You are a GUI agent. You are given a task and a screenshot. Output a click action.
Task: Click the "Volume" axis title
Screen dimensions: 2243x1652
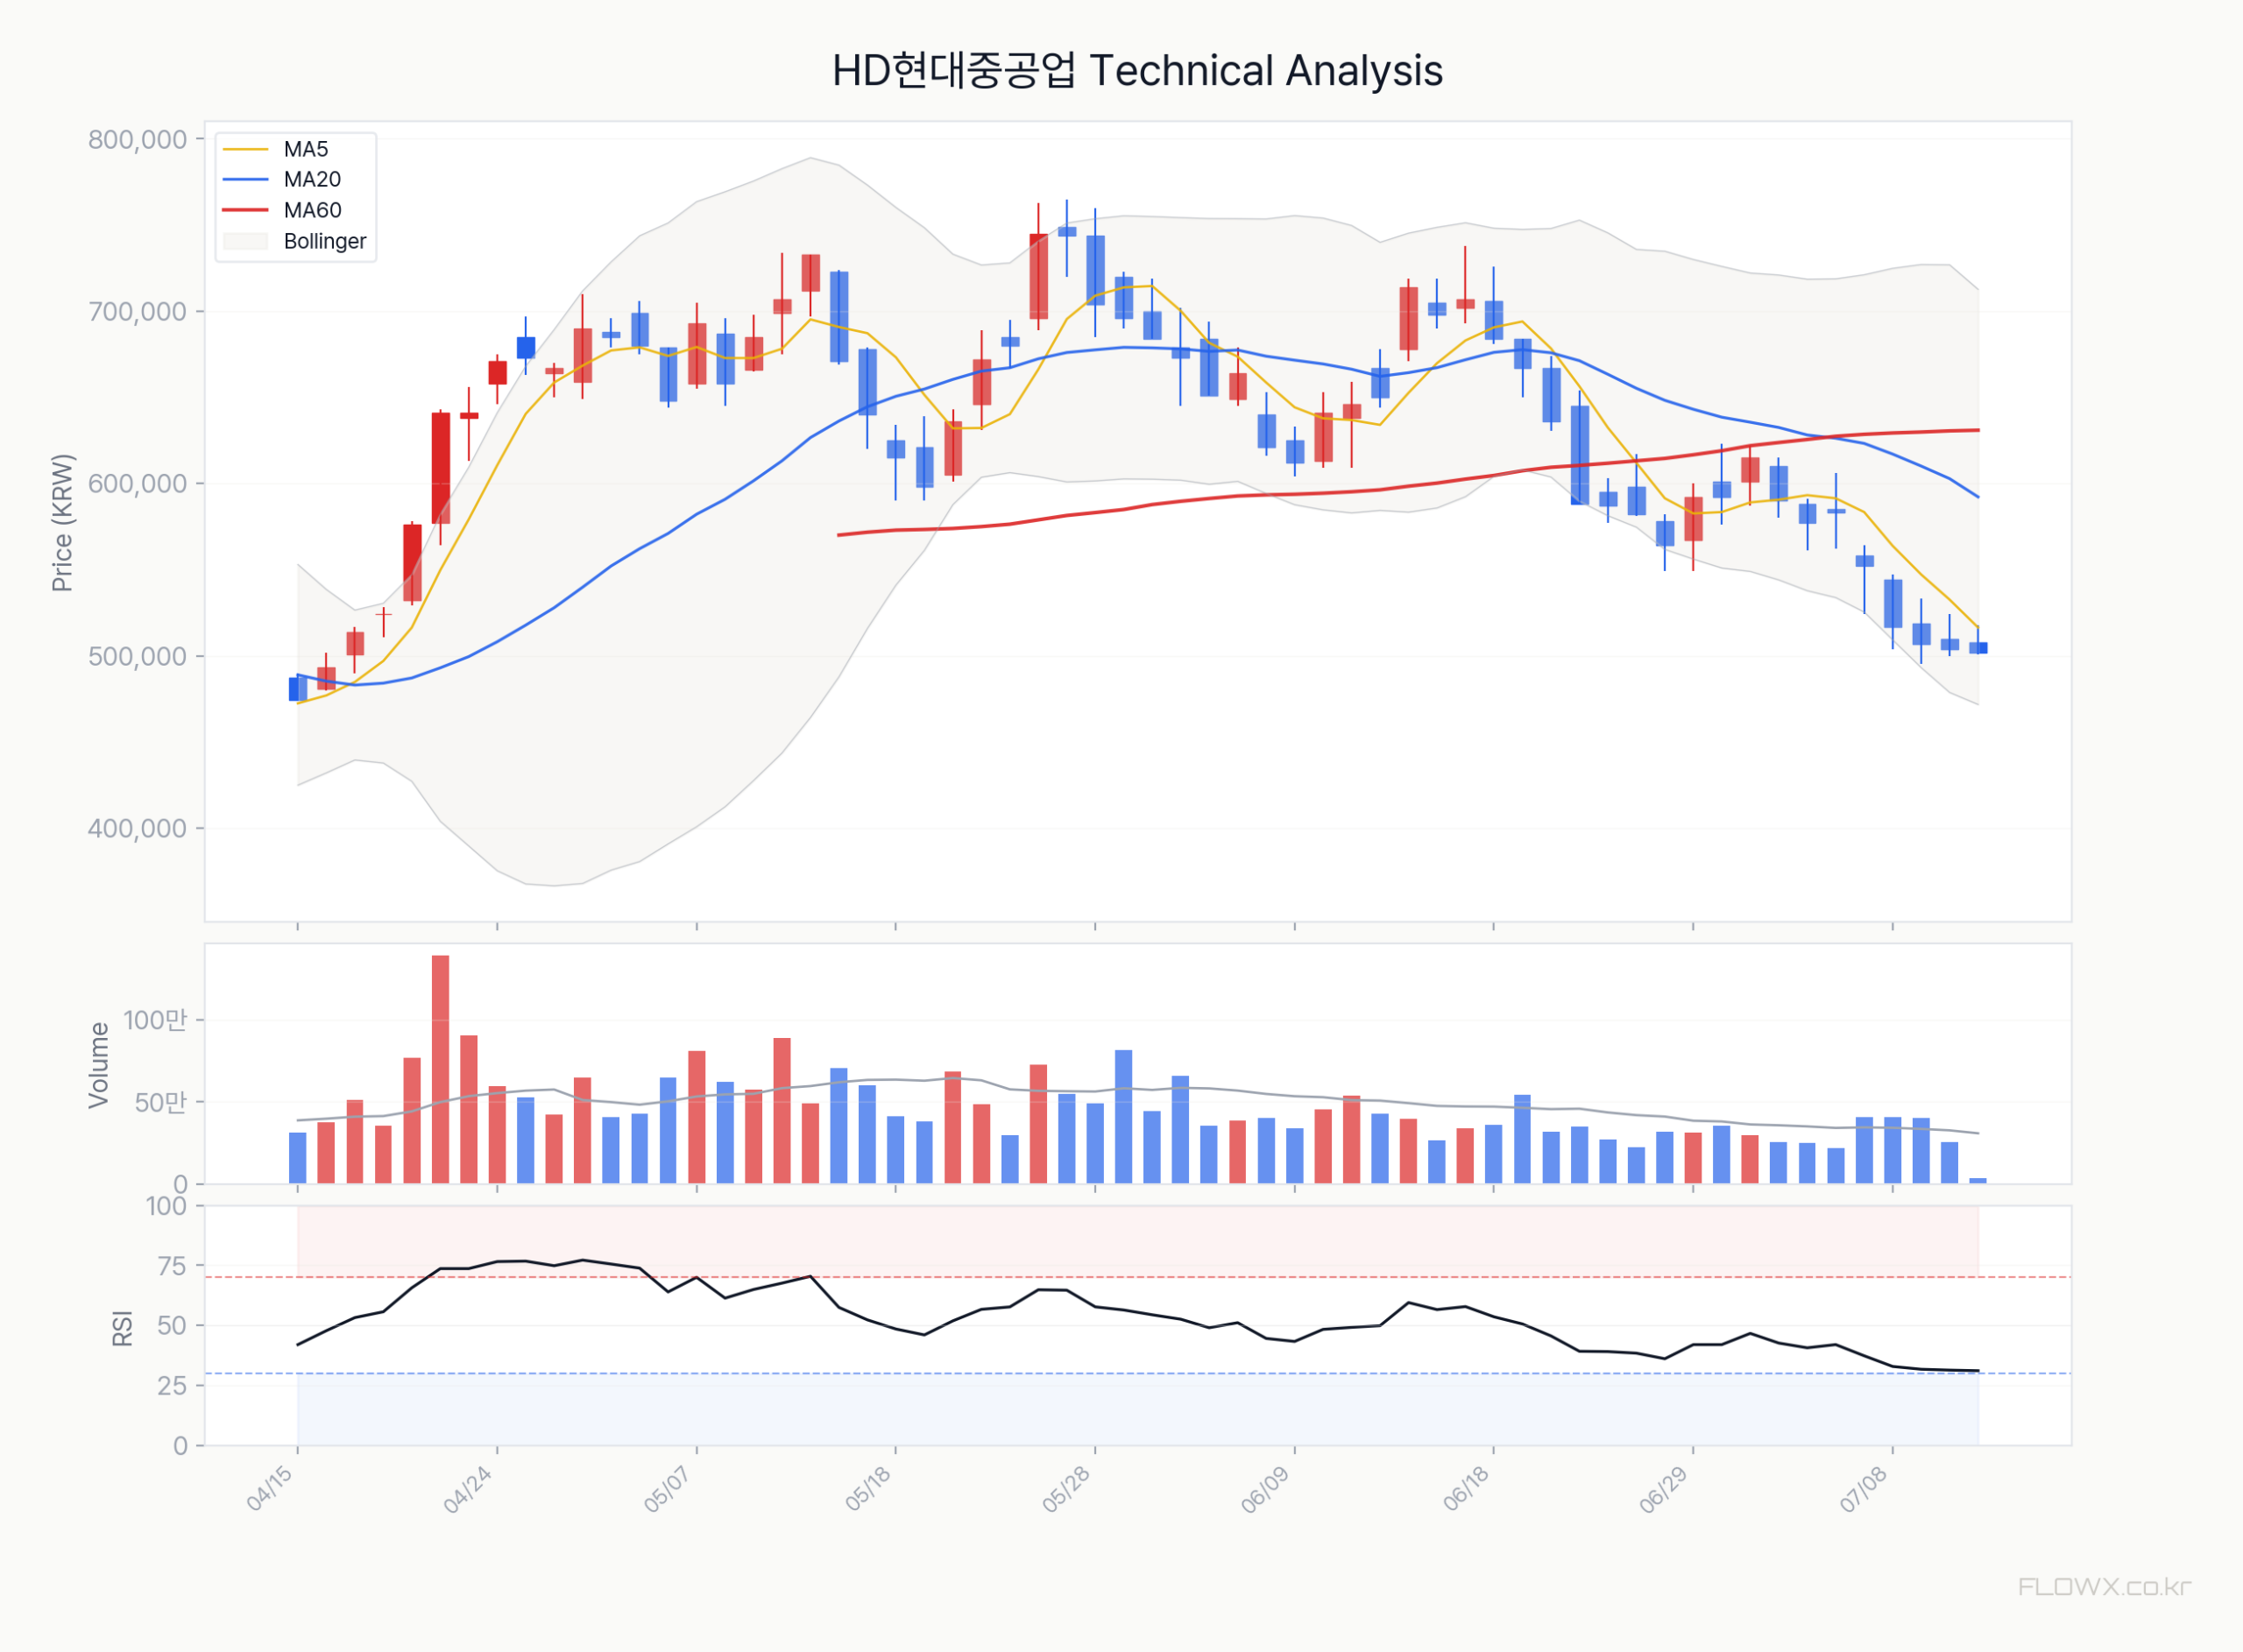point(98,1065)
